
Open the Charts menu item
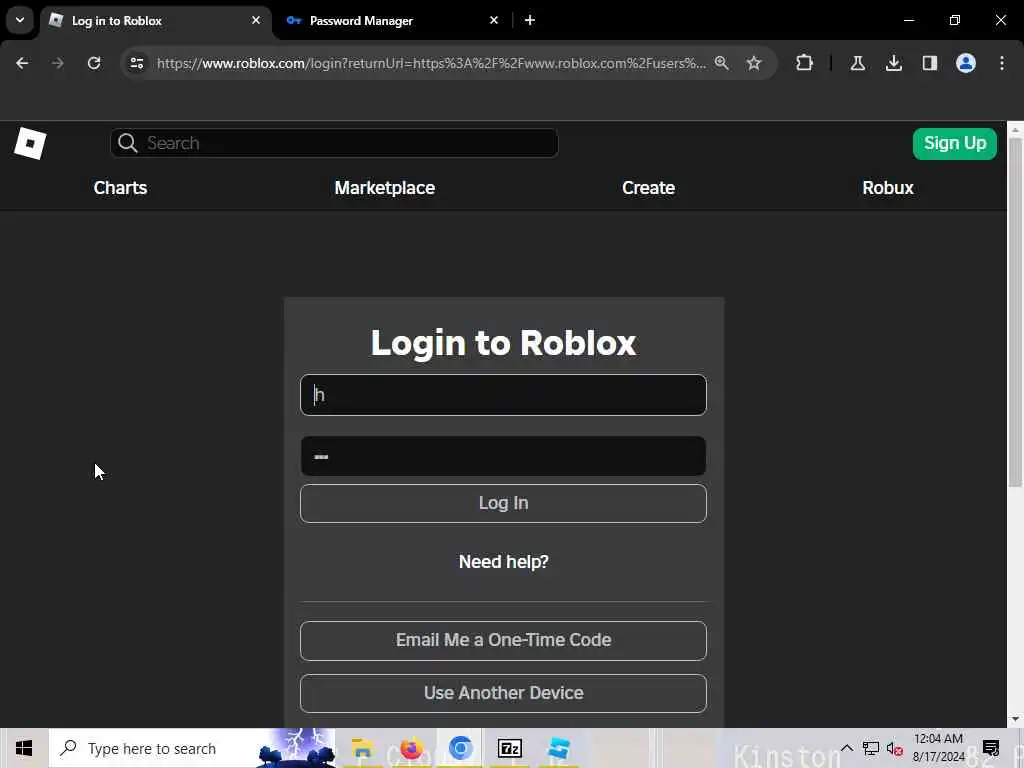120,188
